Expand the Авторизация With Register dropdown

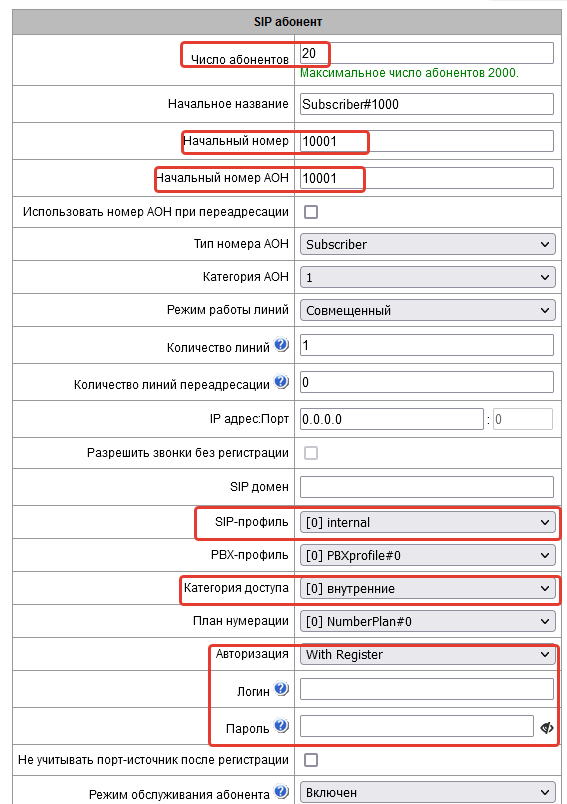[427, 654]
